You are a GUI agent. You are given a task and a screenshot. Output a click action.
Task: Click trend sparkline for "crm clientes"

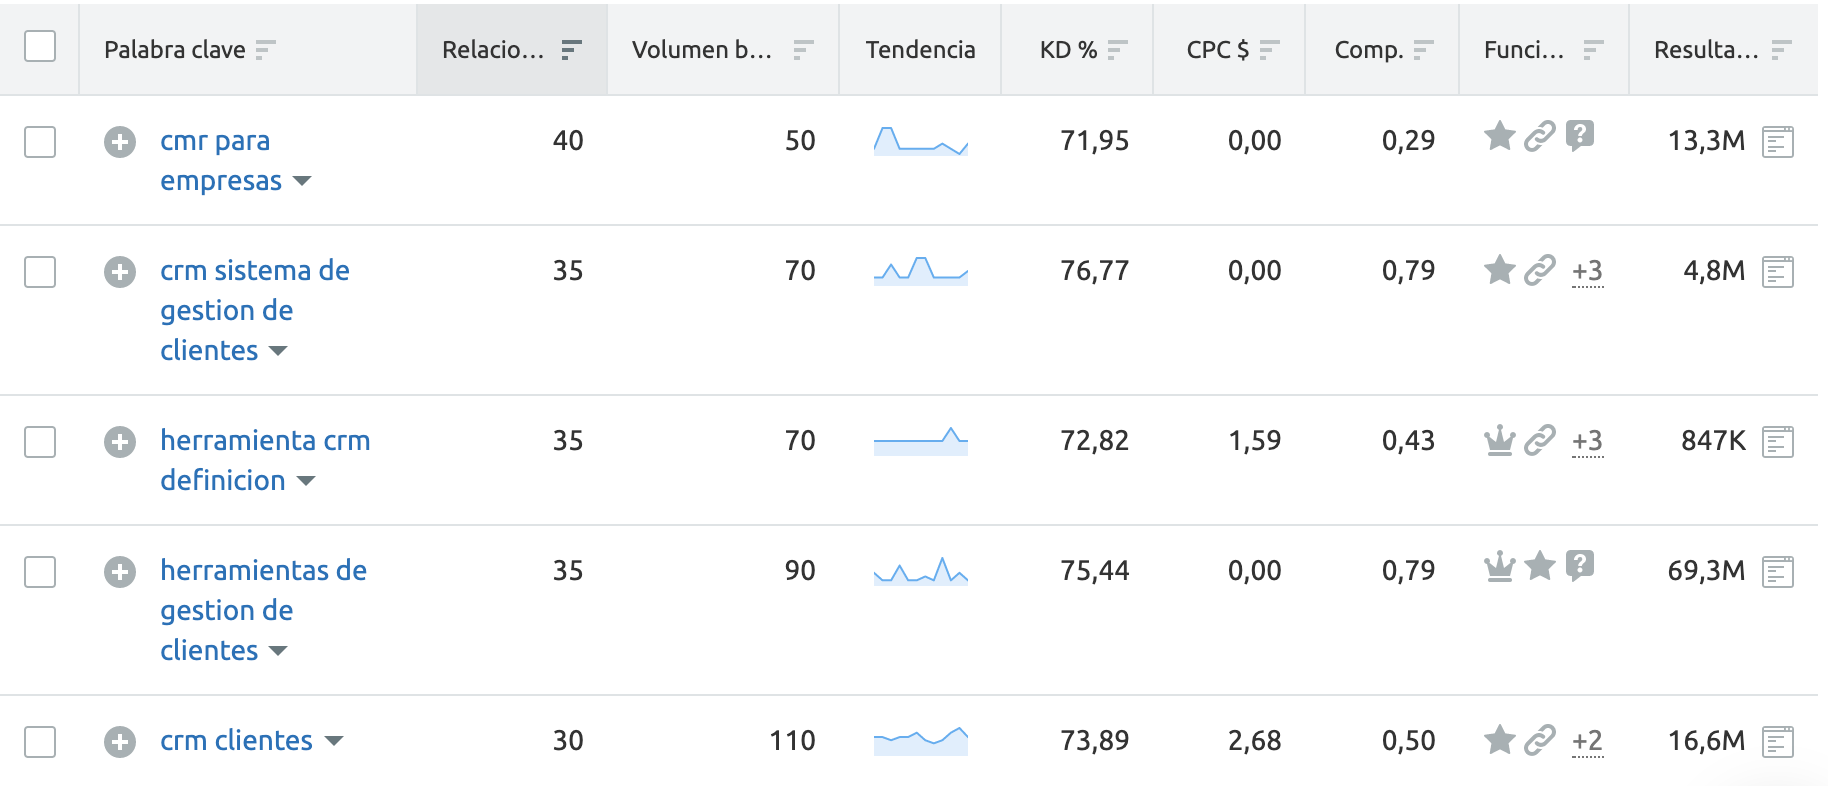pyautogui.click(x=920, y=740)
